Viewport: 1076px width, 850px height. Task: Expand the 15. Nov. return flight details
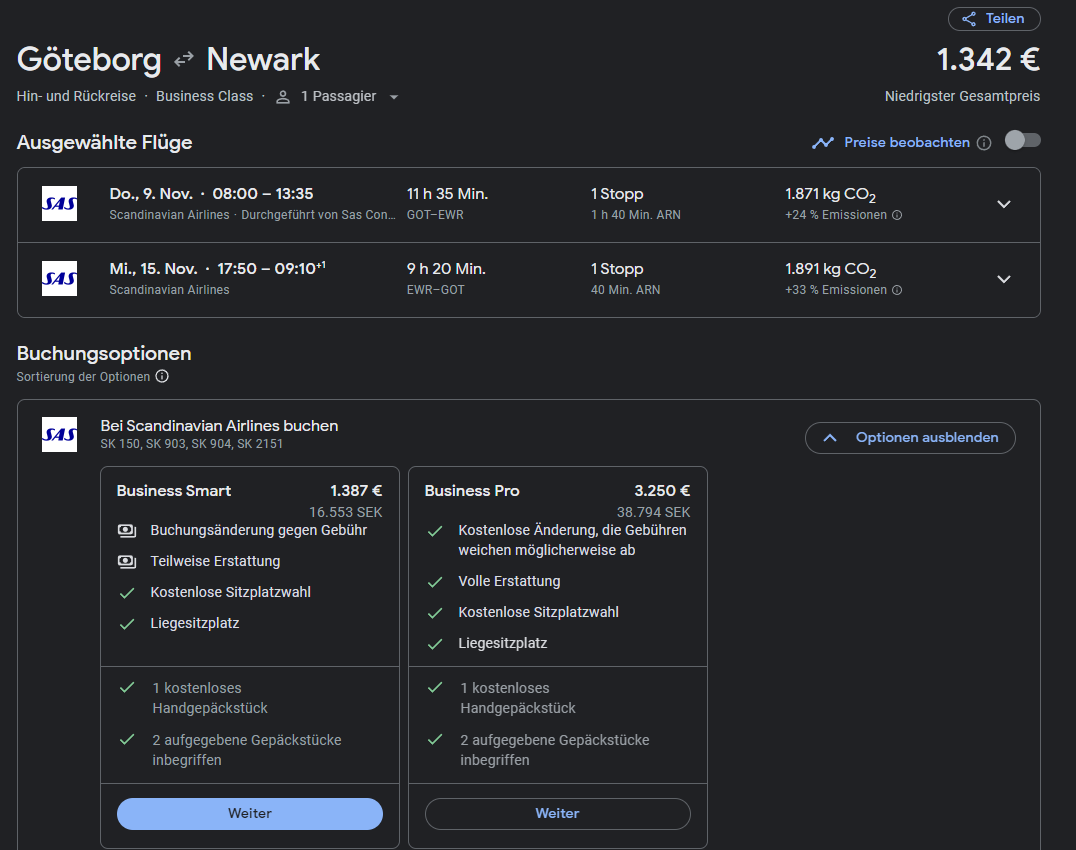[x=1004, y=279]
